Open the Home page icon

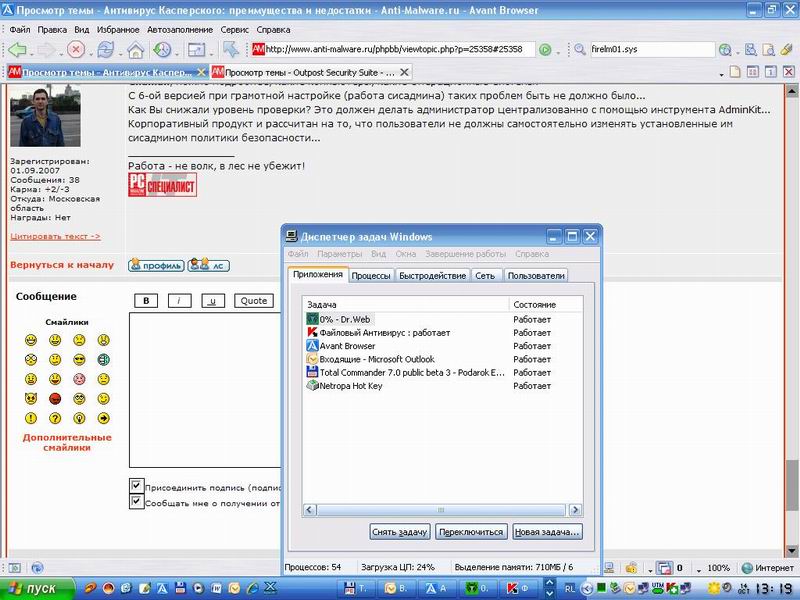pyautogui.click(x=135, y=49)
